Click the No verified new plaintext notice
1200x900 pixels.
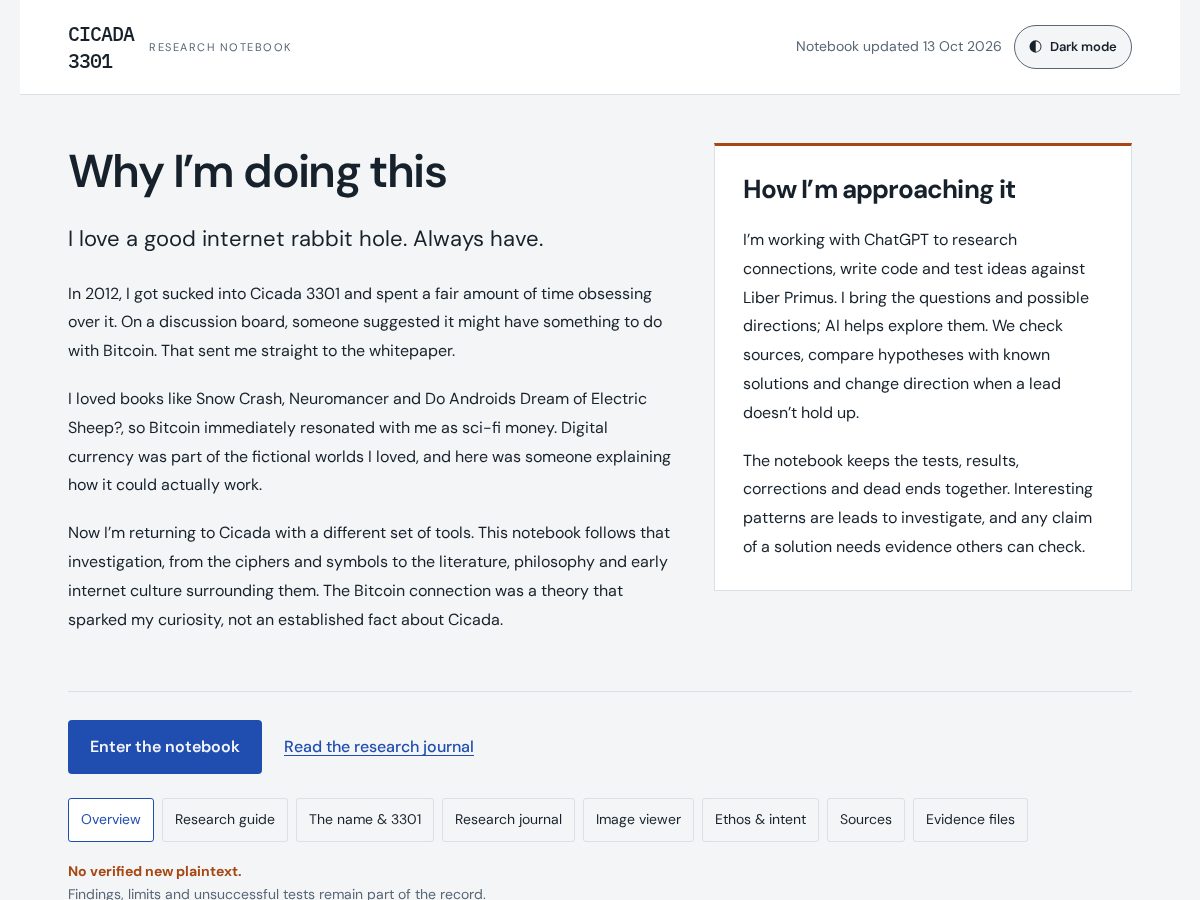click(x=155, y=871)
